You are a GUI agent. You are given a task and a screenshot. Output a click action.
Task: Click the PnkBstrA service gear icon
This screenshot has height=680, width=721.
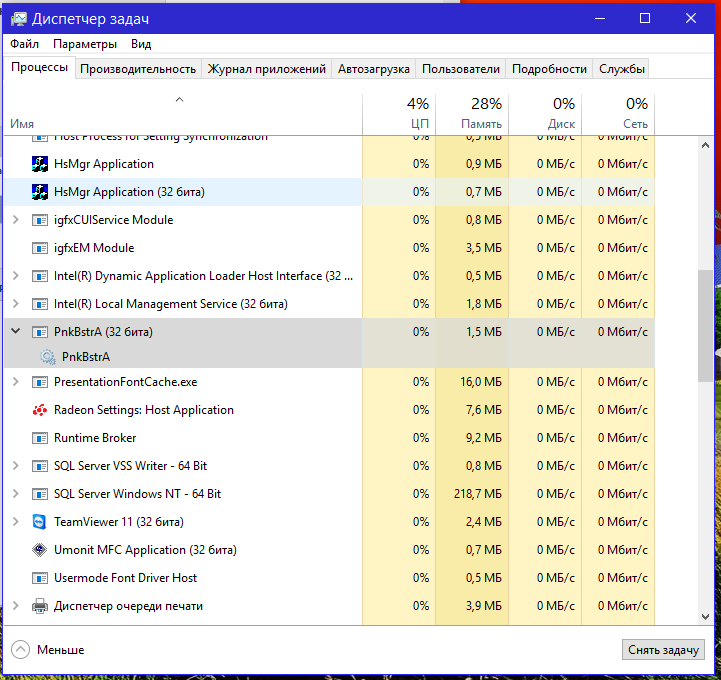47,356
